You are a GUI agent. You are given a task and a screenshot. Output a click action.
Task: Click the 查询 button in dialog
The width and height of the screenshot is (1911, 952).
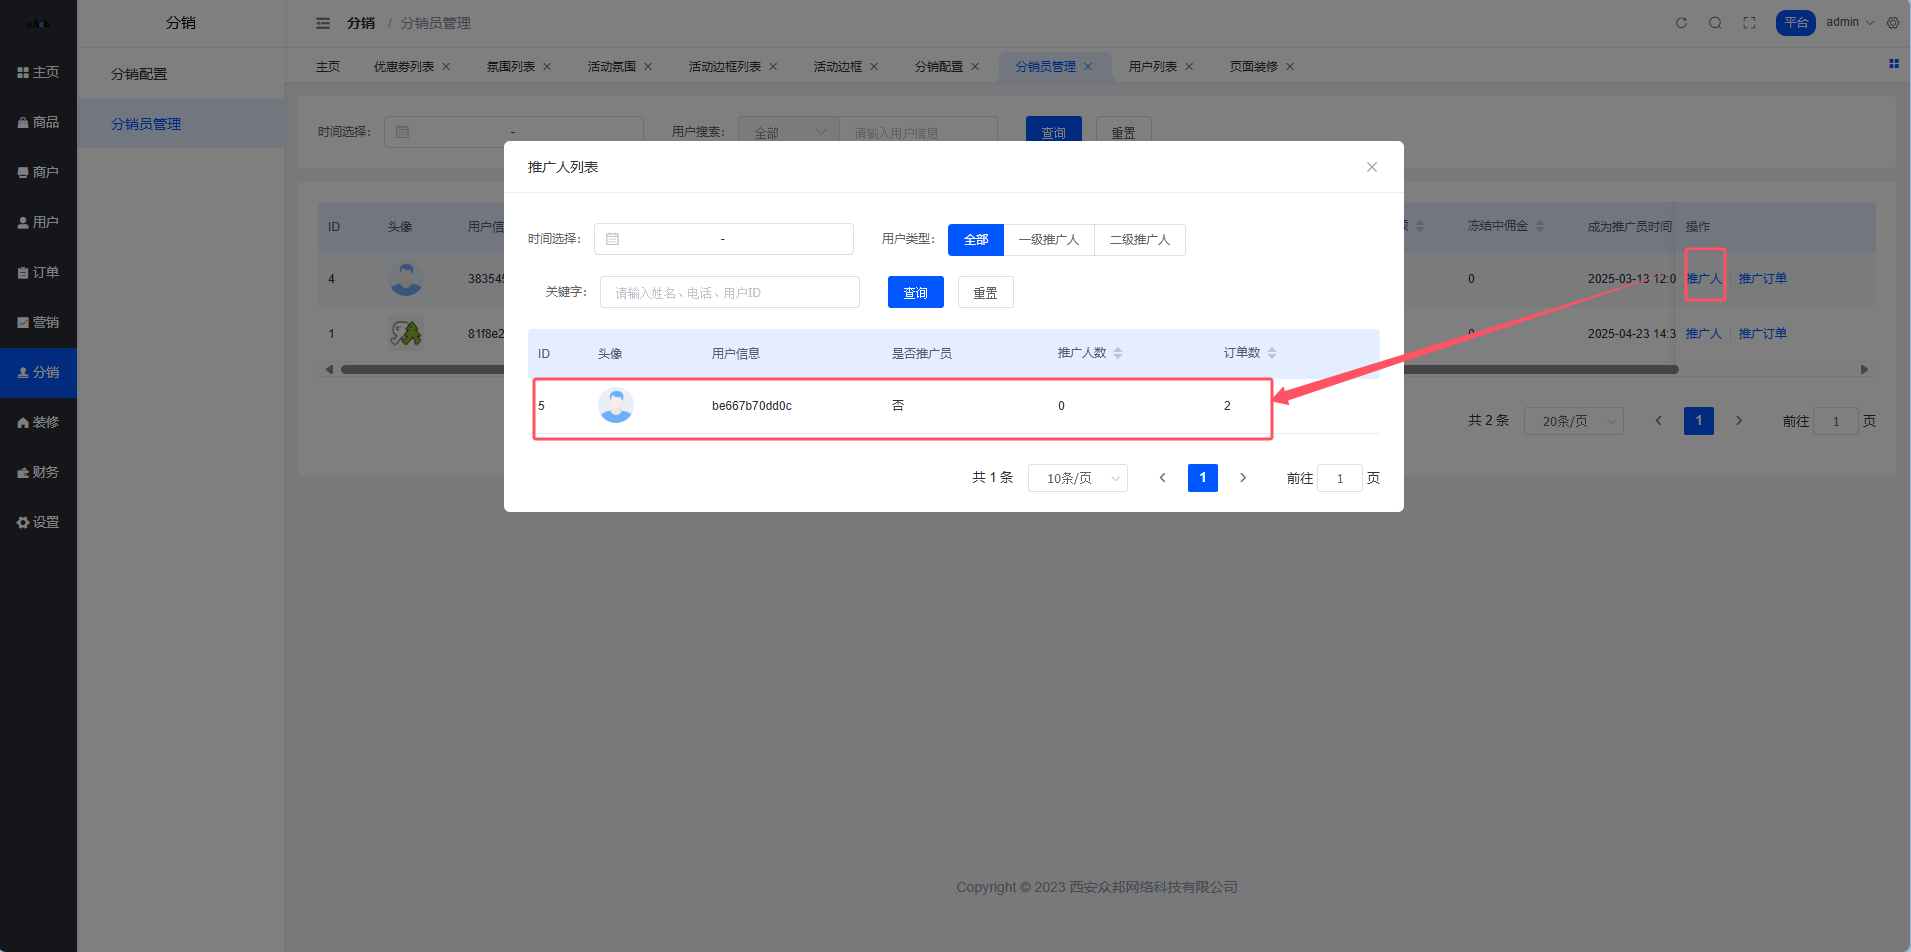point(915,293)
